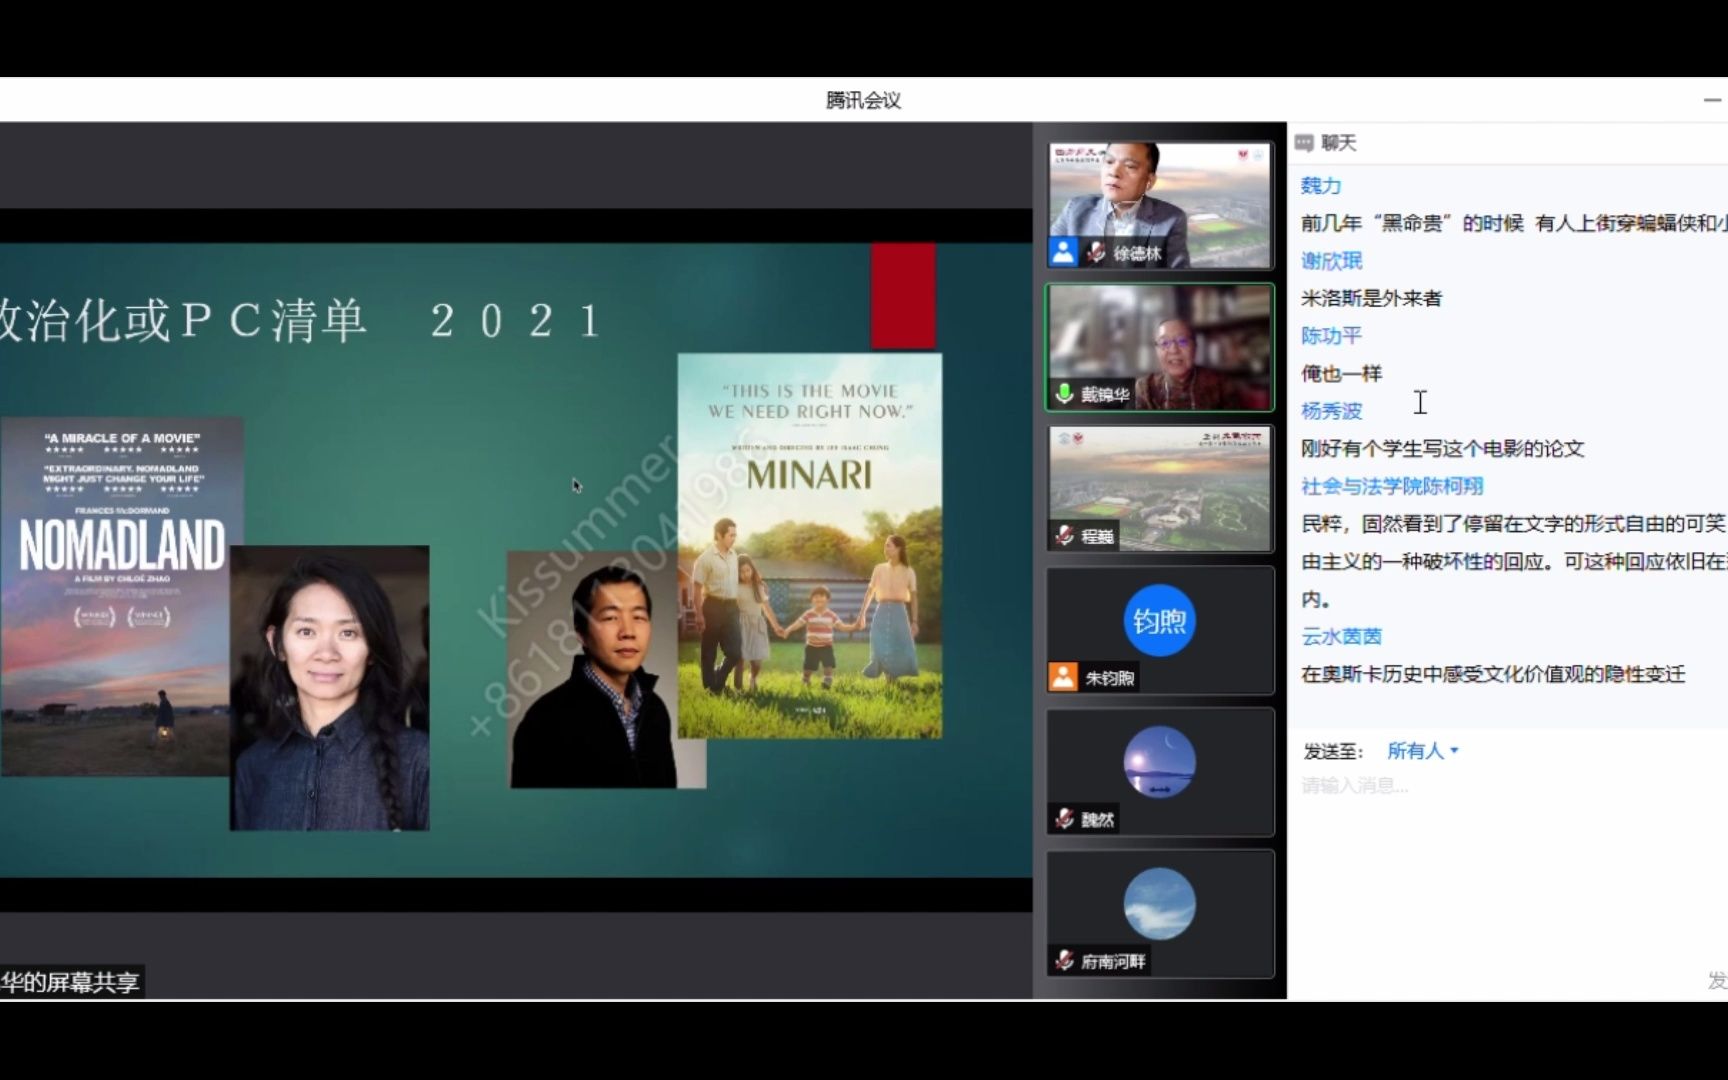Click the chat bubble icon beside 聊天
1728x1080 pixels.
click(1304, 143)
